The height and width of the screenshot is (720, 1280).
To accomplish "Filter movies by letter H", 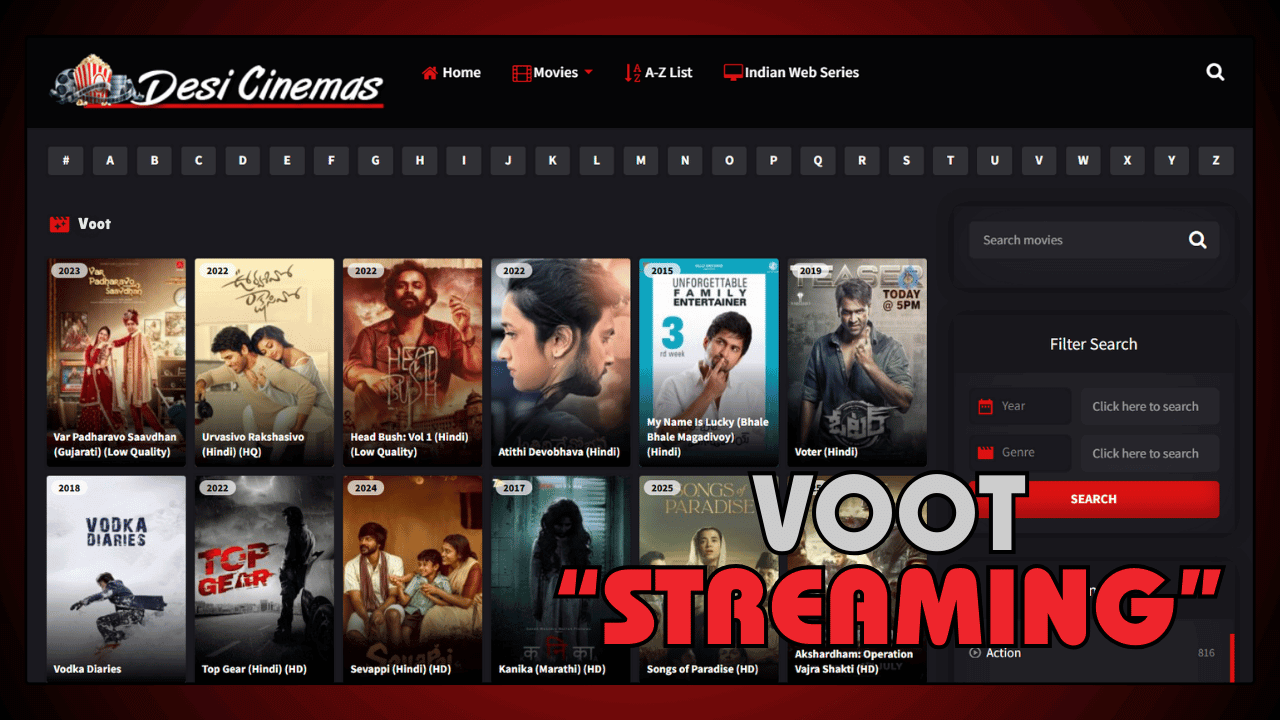I will (420, 161).
